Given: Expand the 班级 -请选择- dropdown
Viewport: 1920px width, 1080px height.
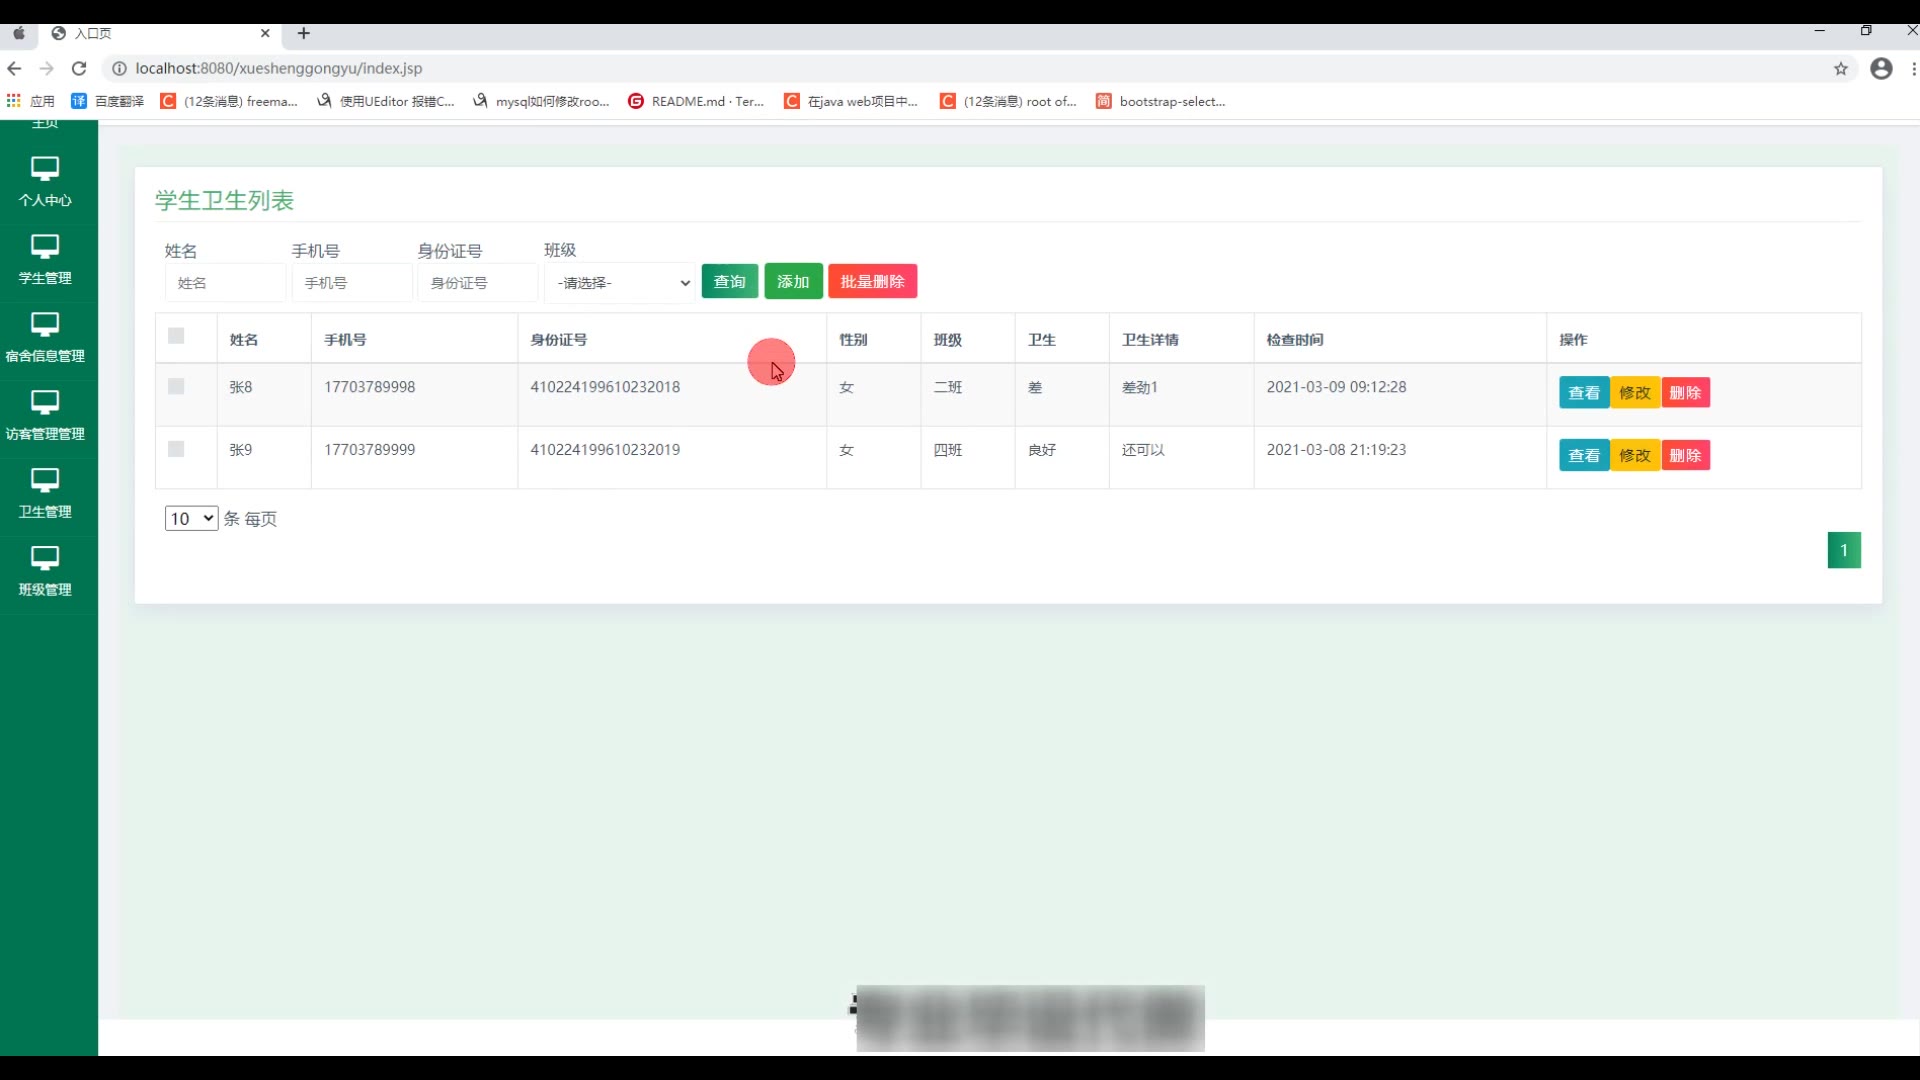Looking at the screenshot, I should click(x=620, y=283).
